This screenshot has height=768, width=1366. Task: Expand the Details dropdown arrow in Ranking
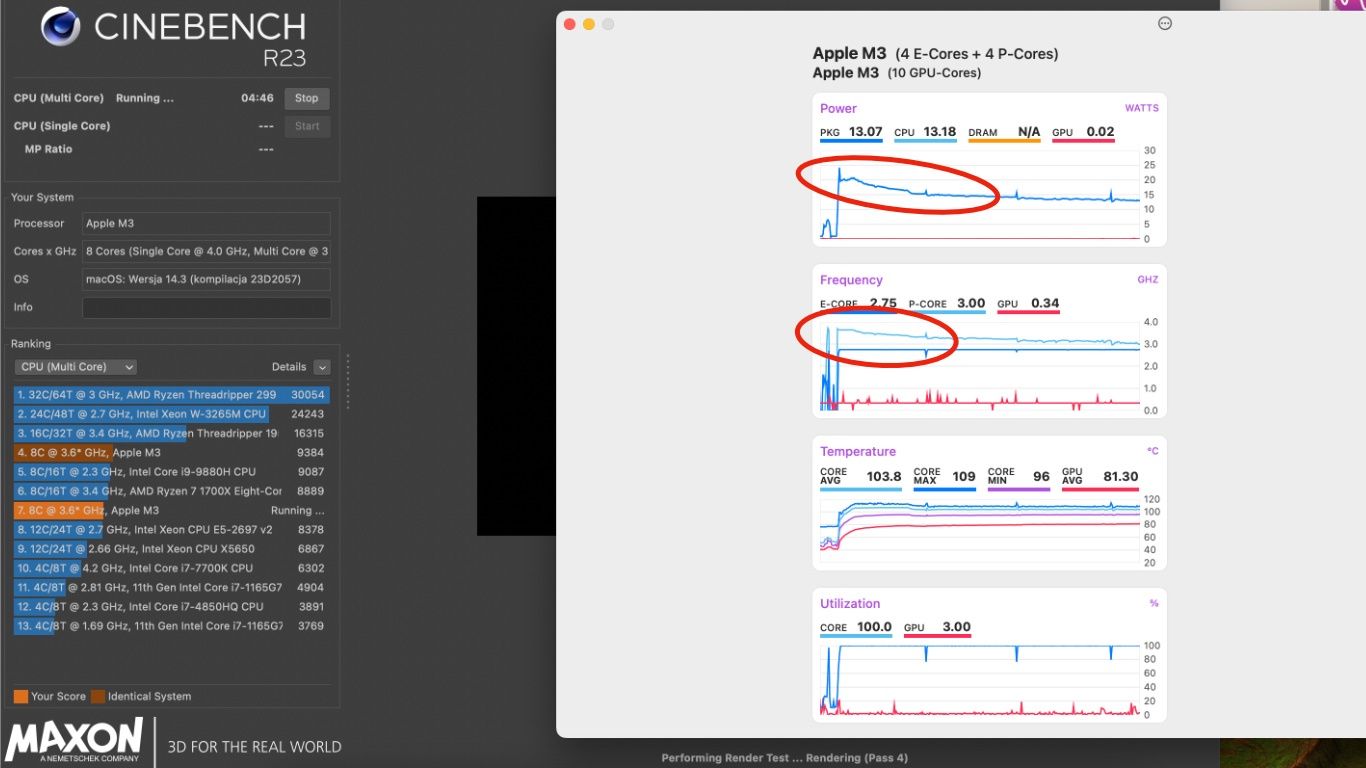[x=321, y=367]
